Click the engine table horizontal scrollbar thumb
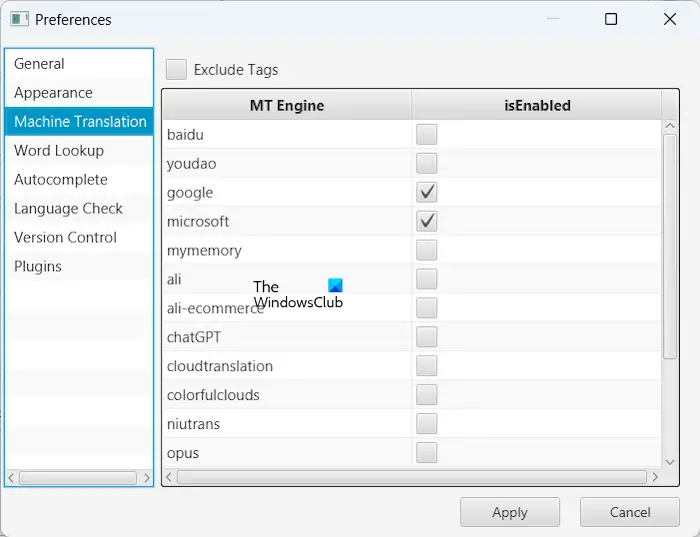 coord(412,477)
